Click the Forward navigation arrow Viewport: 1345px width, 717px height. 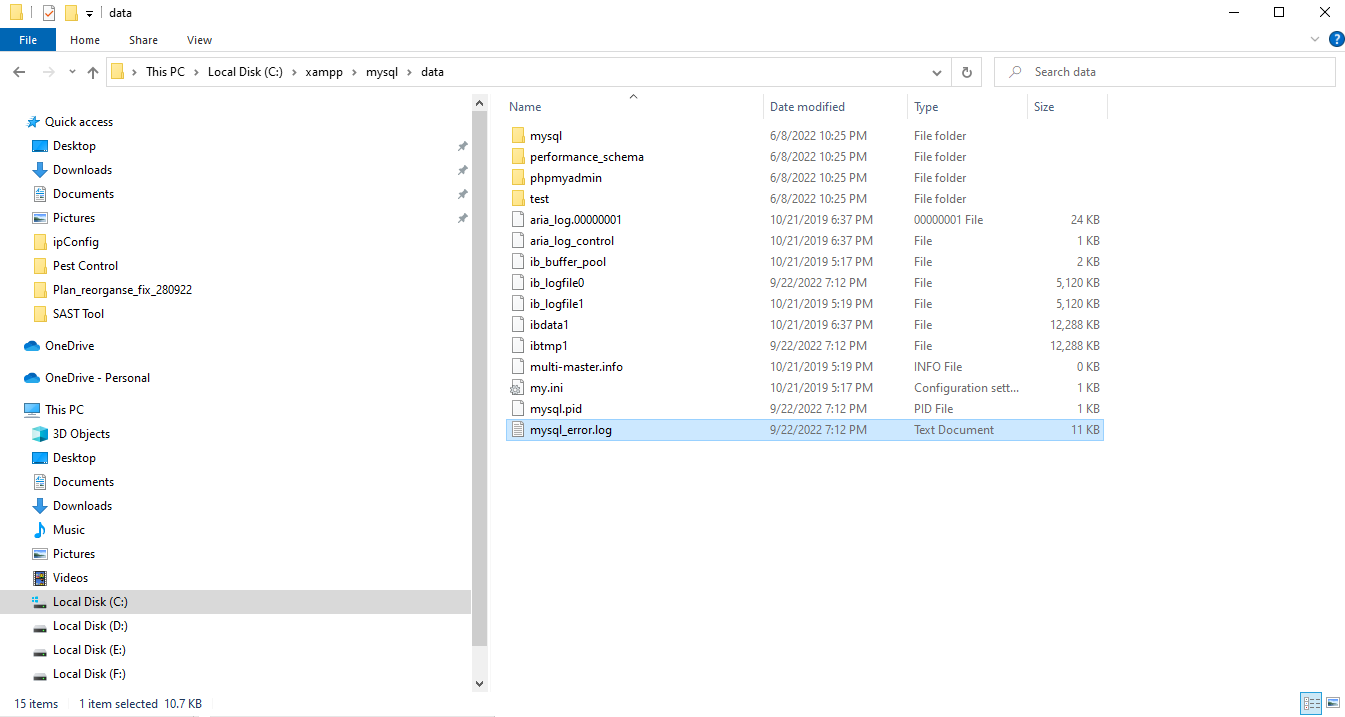(x=46, y=71)
